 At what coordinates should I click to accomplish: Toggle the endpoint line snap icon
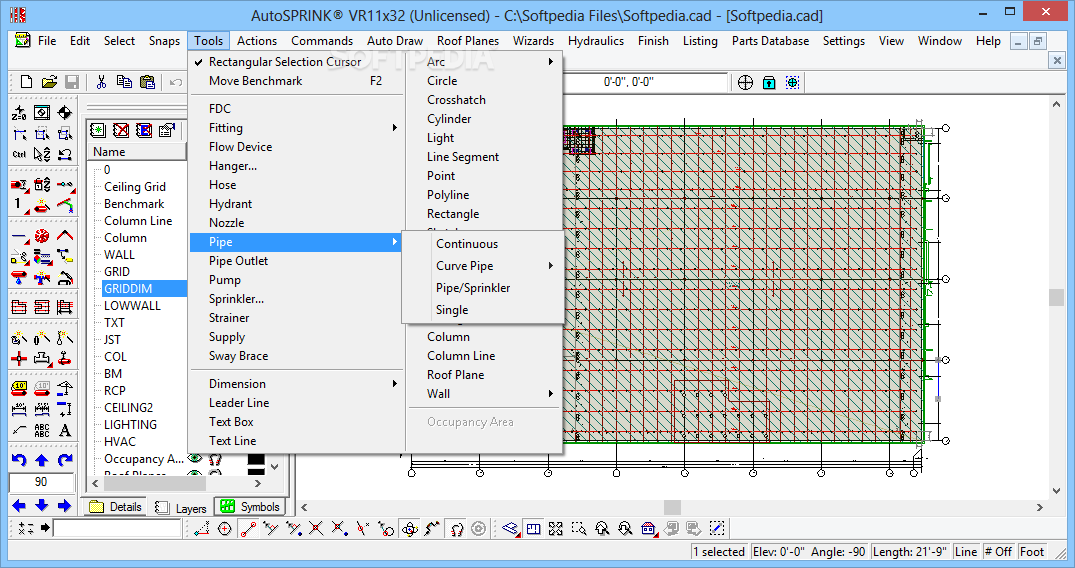[248, 528]
